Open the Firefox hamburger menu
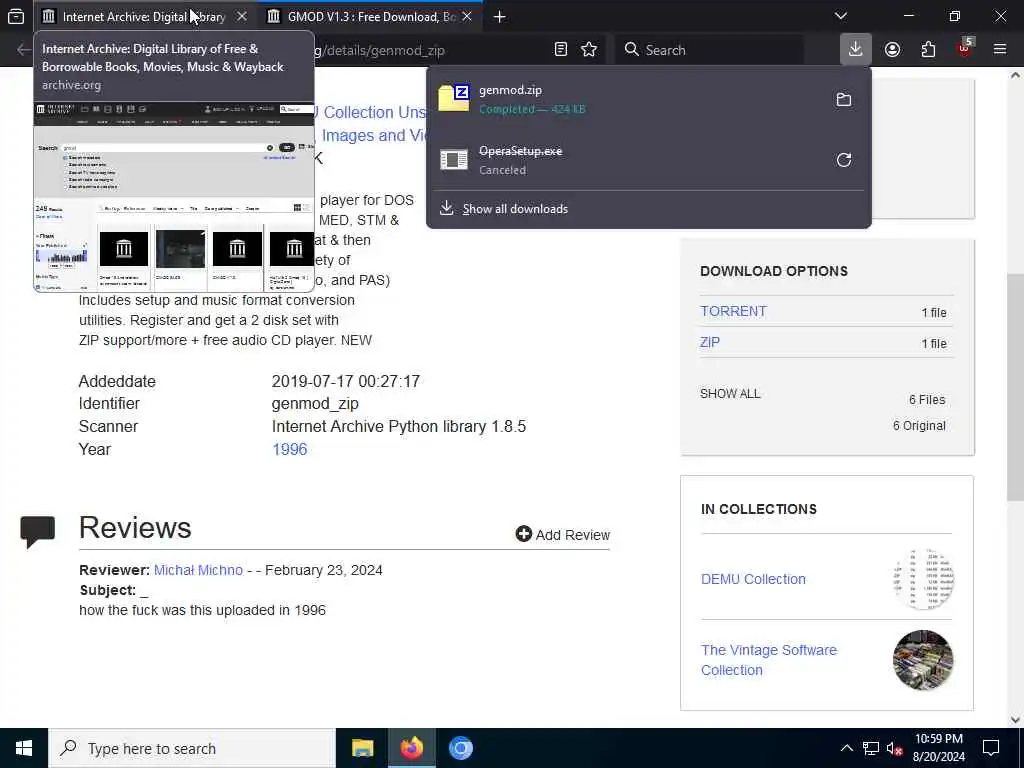This screenshot has width=1024, height=768. (x=1000, y=49)
